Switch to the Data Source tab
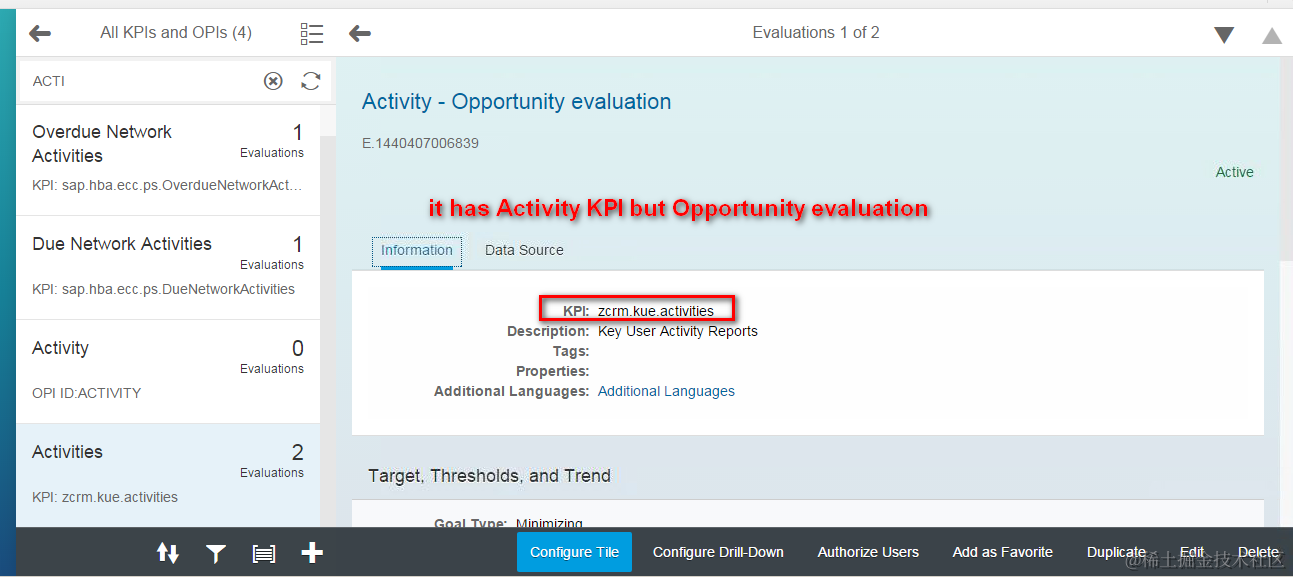This screenshot has height=578, width=1293. [x=524, y=250]
